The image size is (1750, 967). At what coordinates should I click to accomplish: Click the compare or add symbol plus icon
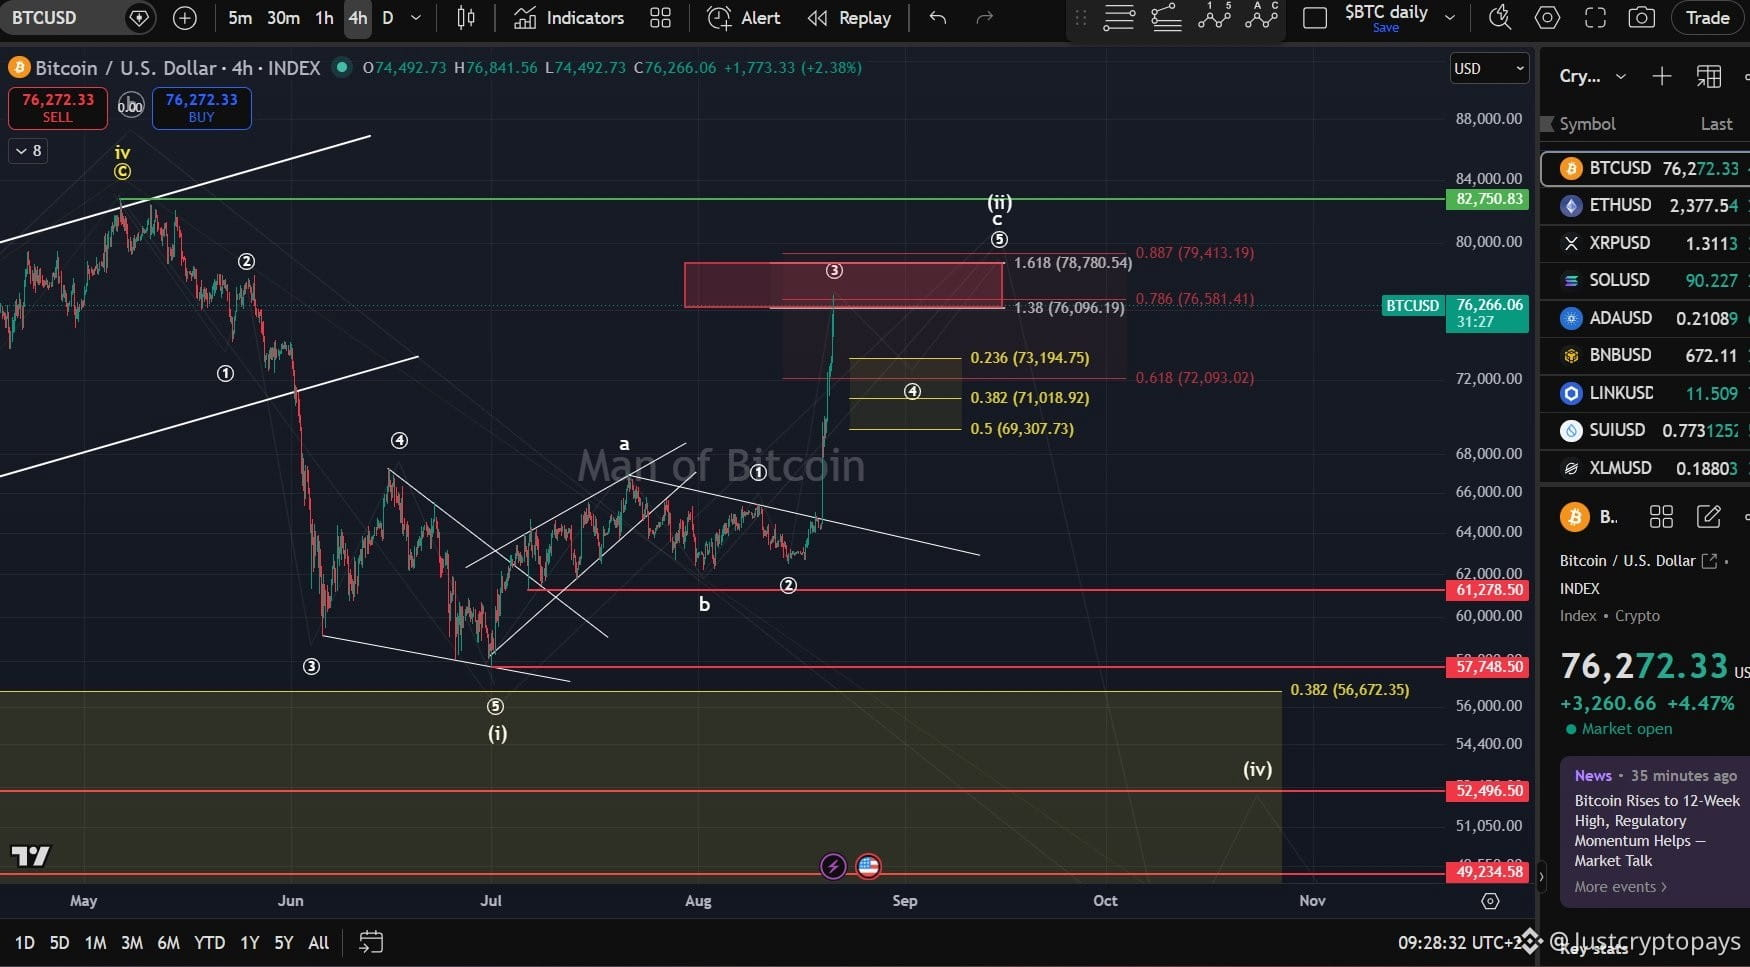(184, 18)
